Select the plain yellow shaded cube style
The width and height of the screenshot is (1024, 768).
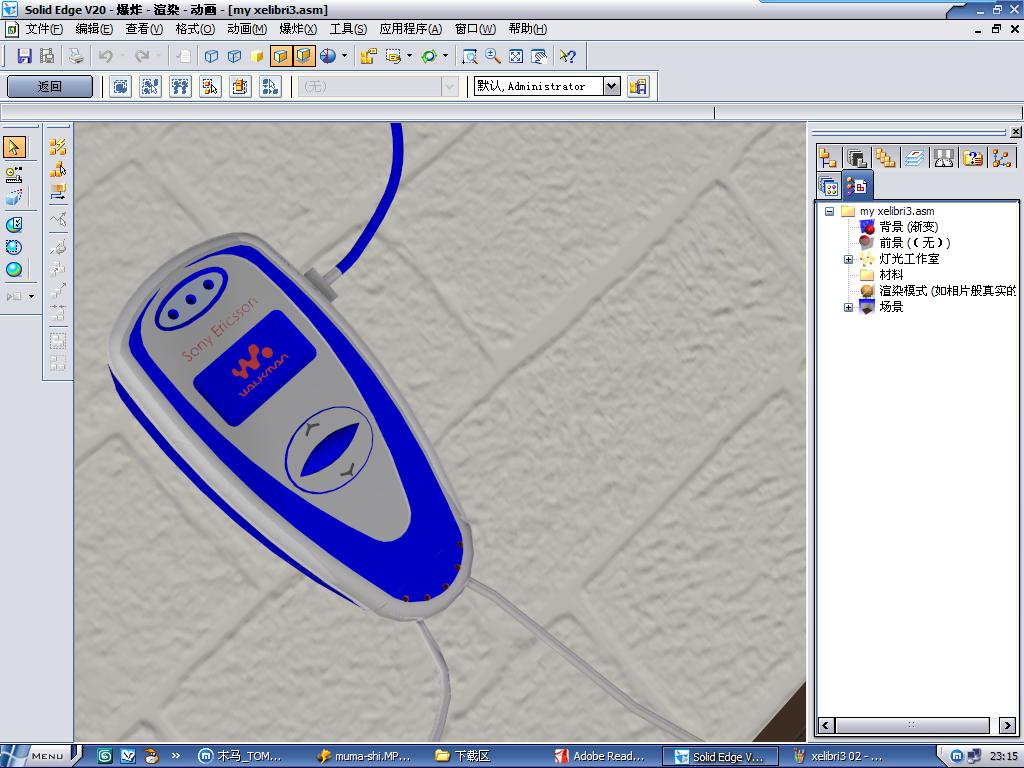tap(257, 56)
